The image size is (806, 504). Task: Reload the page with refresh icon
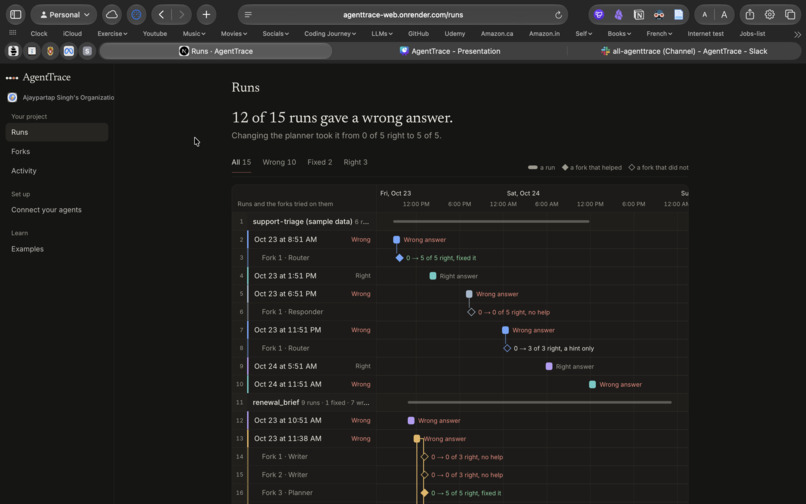[x=558, y=15]
